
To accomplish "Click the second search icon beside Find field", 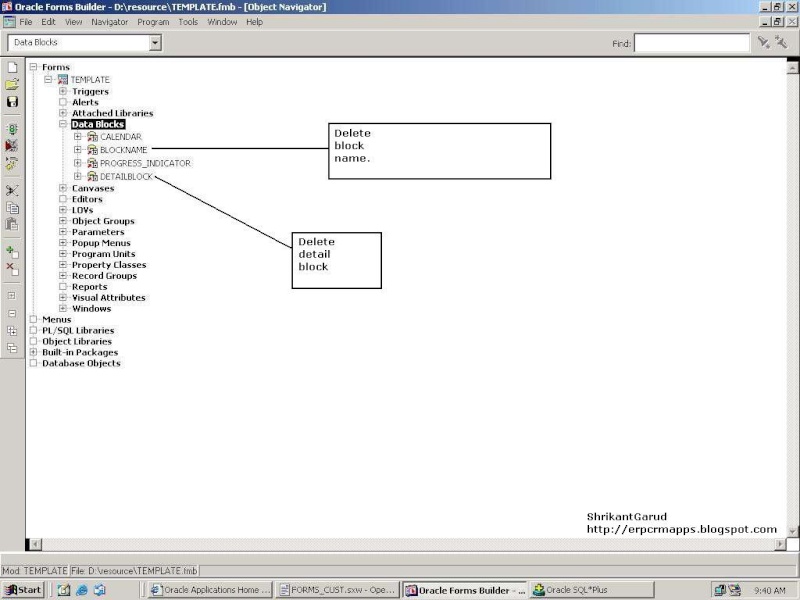I will (781, 42).
